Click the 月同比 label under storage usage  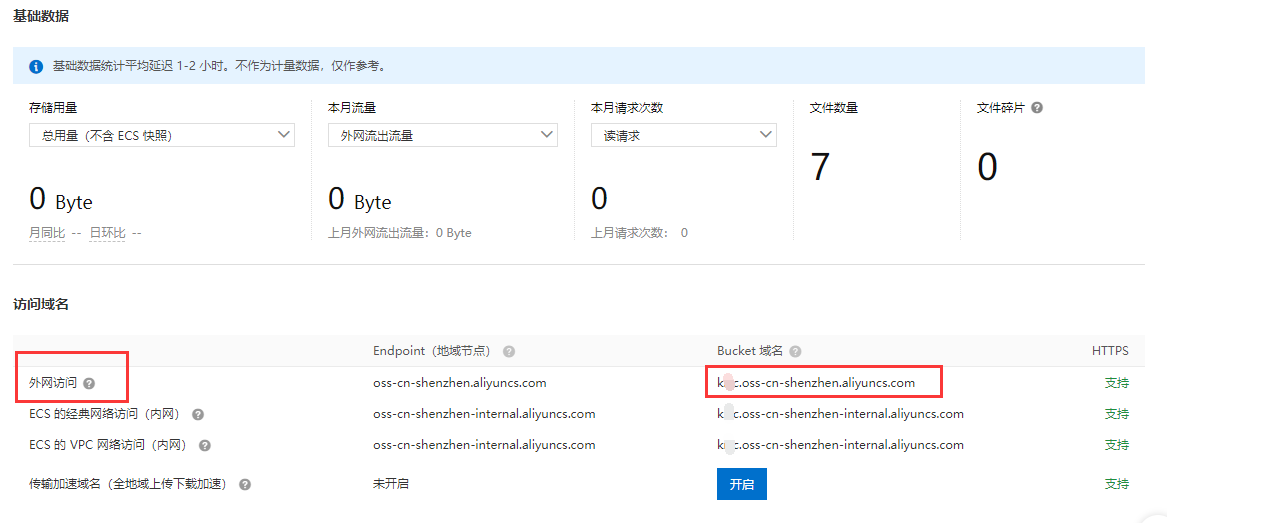coord(47,233)
